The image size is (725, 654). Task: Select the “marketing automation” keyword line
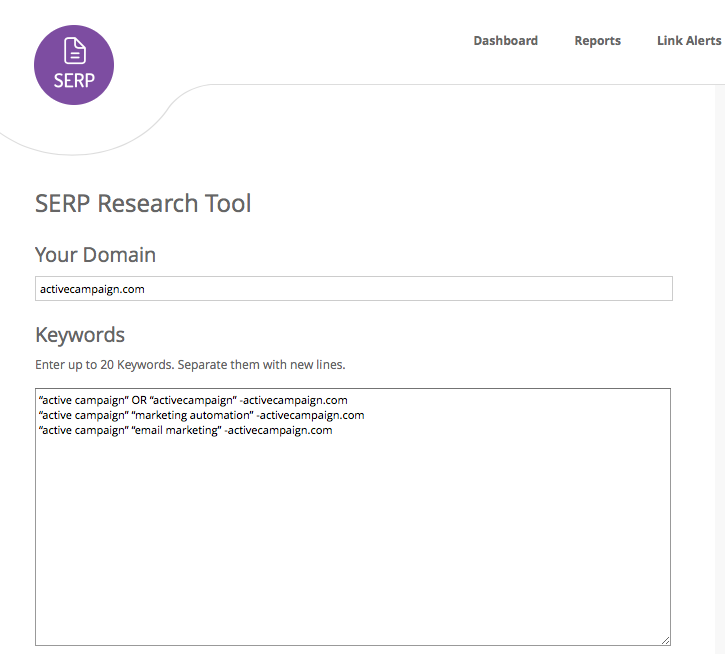[x=202, y=415]
